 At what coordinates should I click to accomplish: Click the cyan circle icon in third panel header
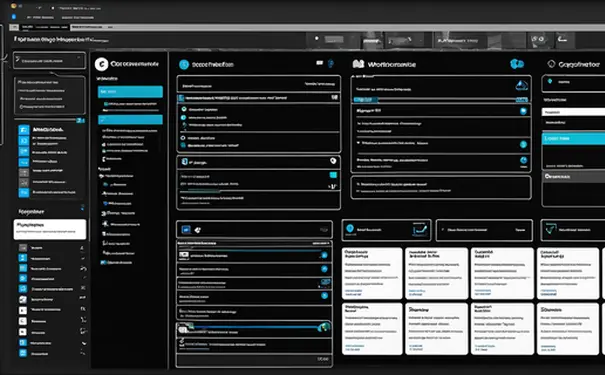pyautogui.click(x=184, y=65)
